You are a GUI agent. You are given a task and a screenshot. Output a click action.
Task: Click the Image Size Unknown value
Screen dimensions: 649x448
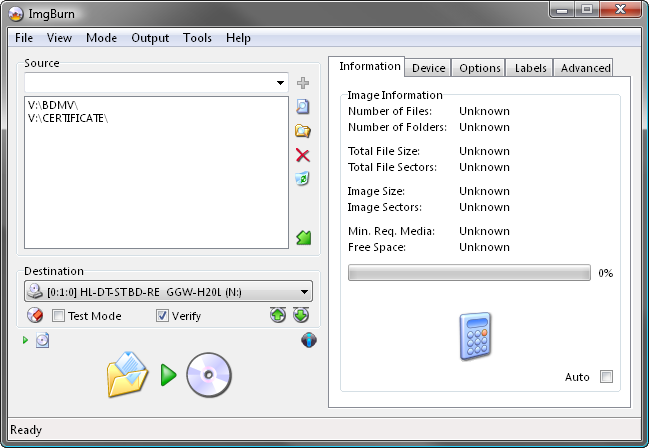pyautogui.click(x=484, y=191)
